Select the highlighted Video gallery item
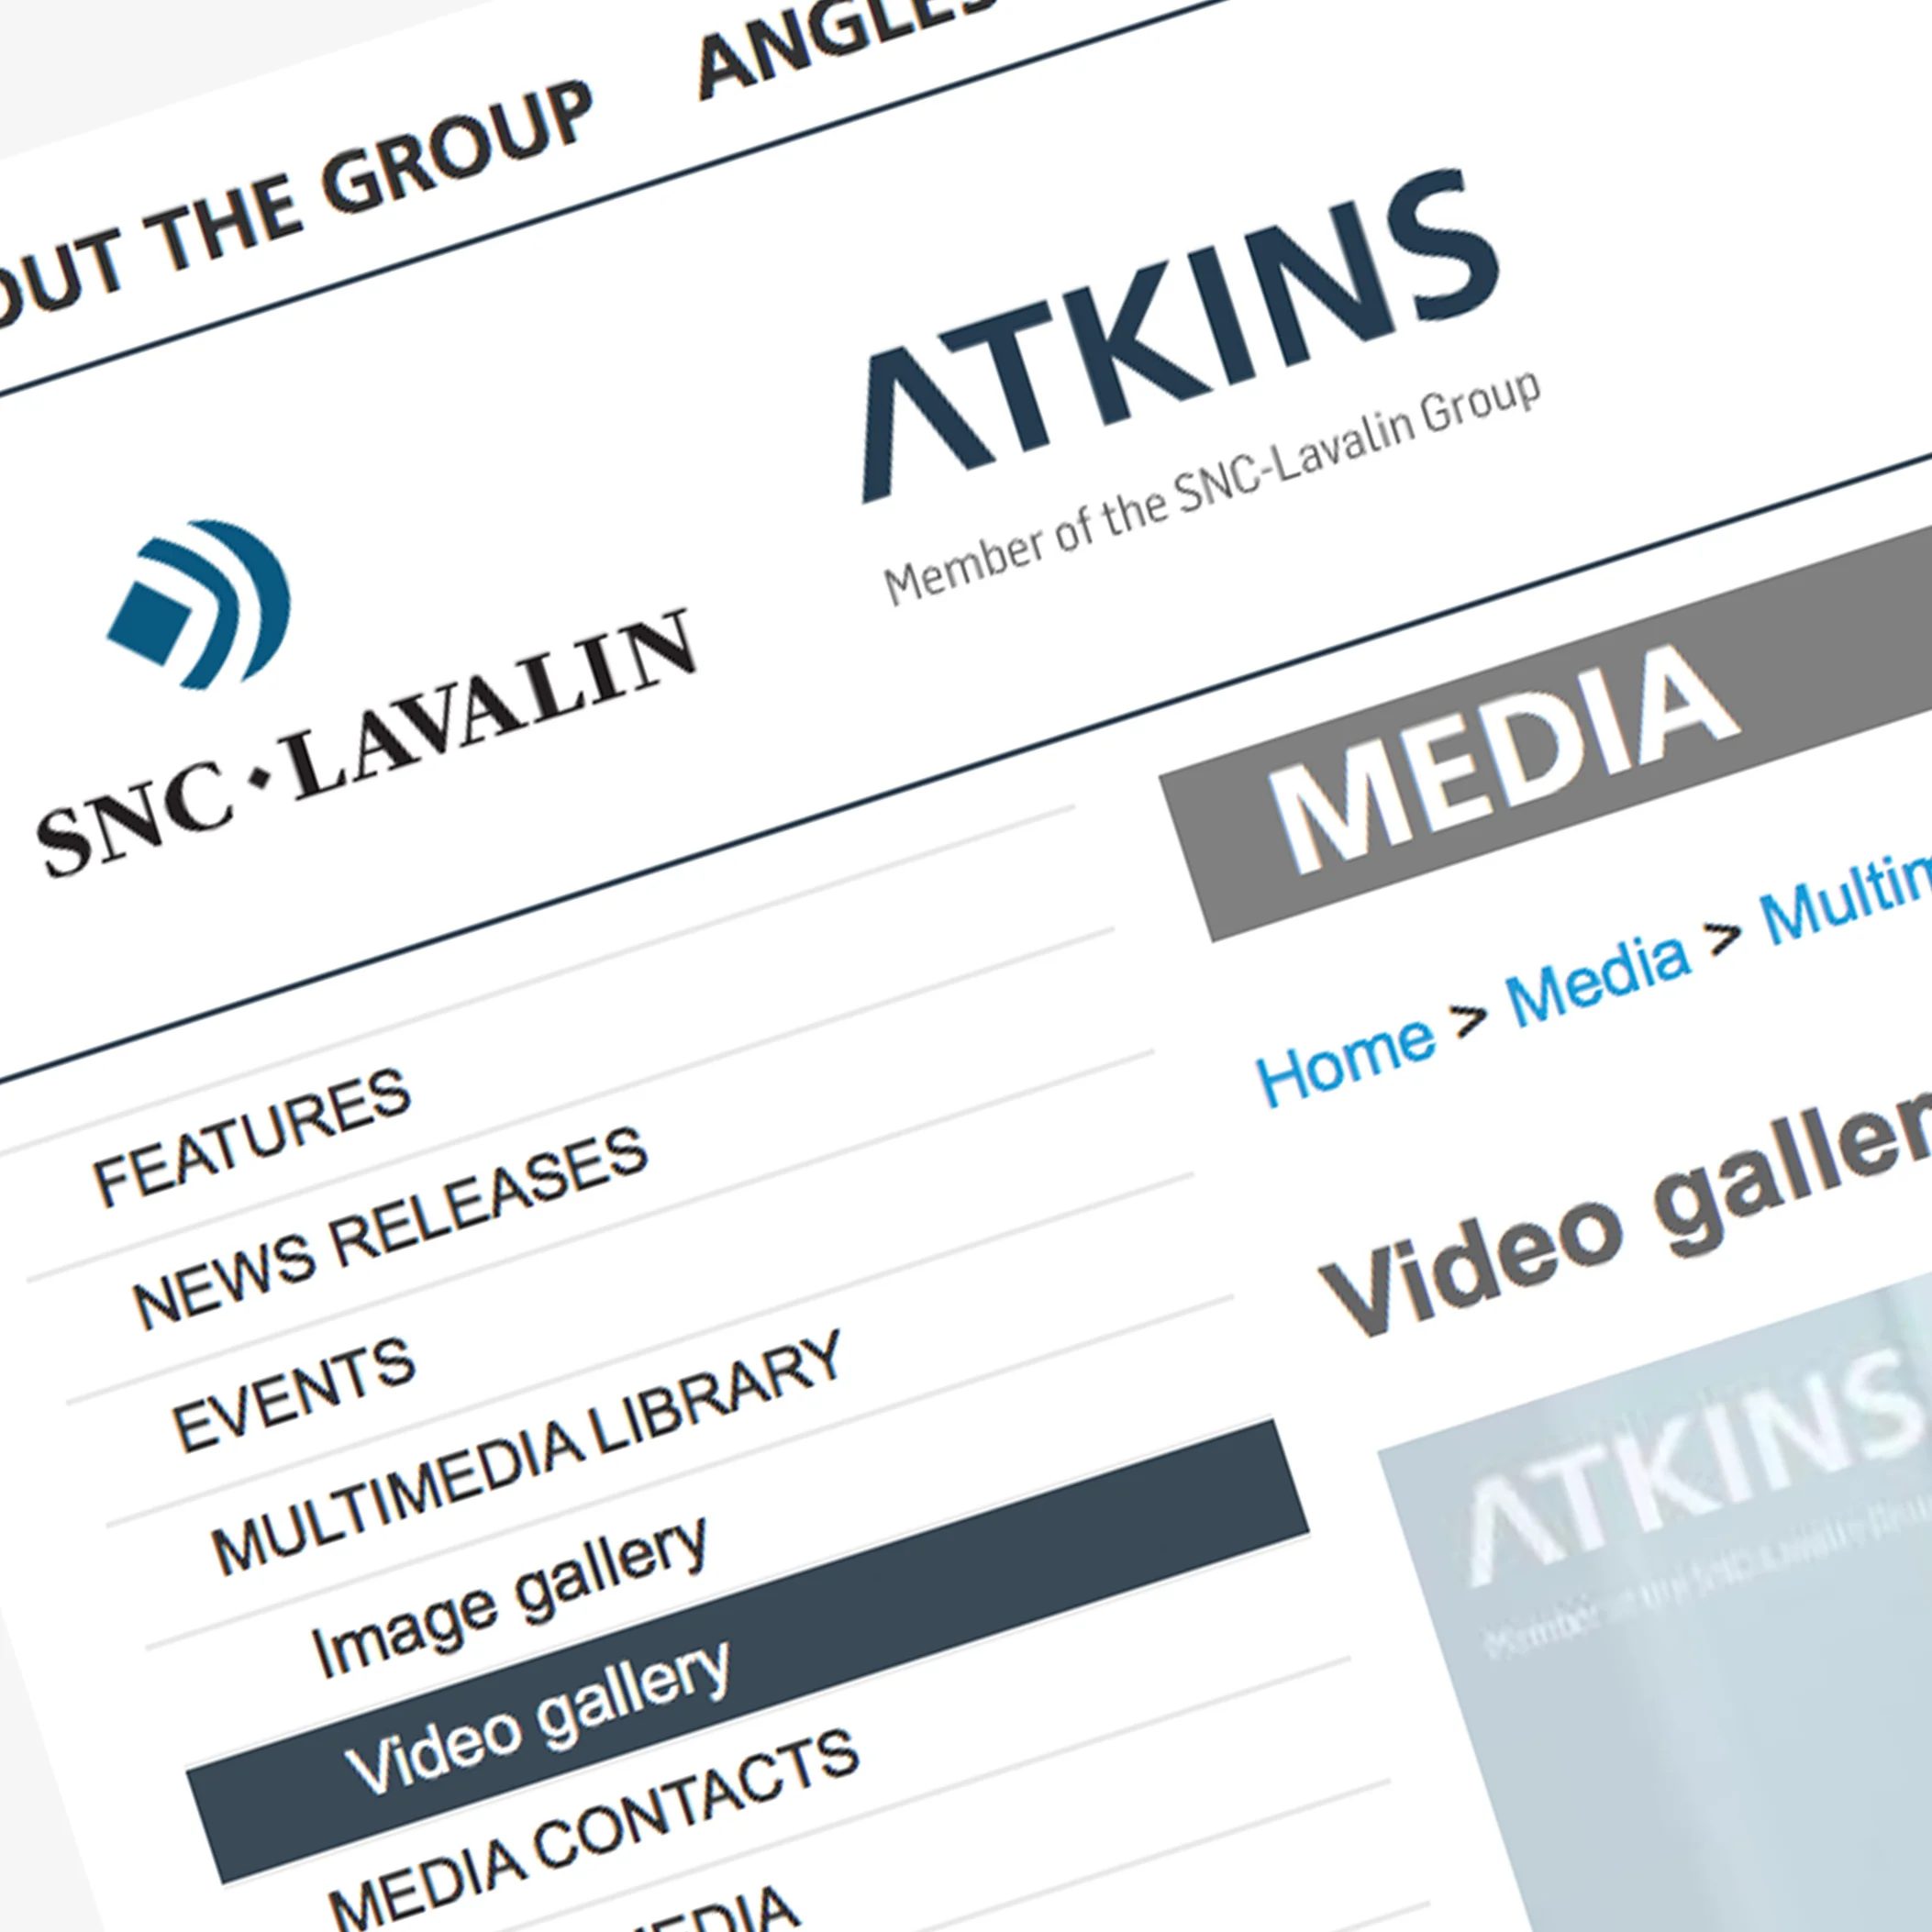This screenshot has width=1932, height=1932. click(x=748, y=1650)
